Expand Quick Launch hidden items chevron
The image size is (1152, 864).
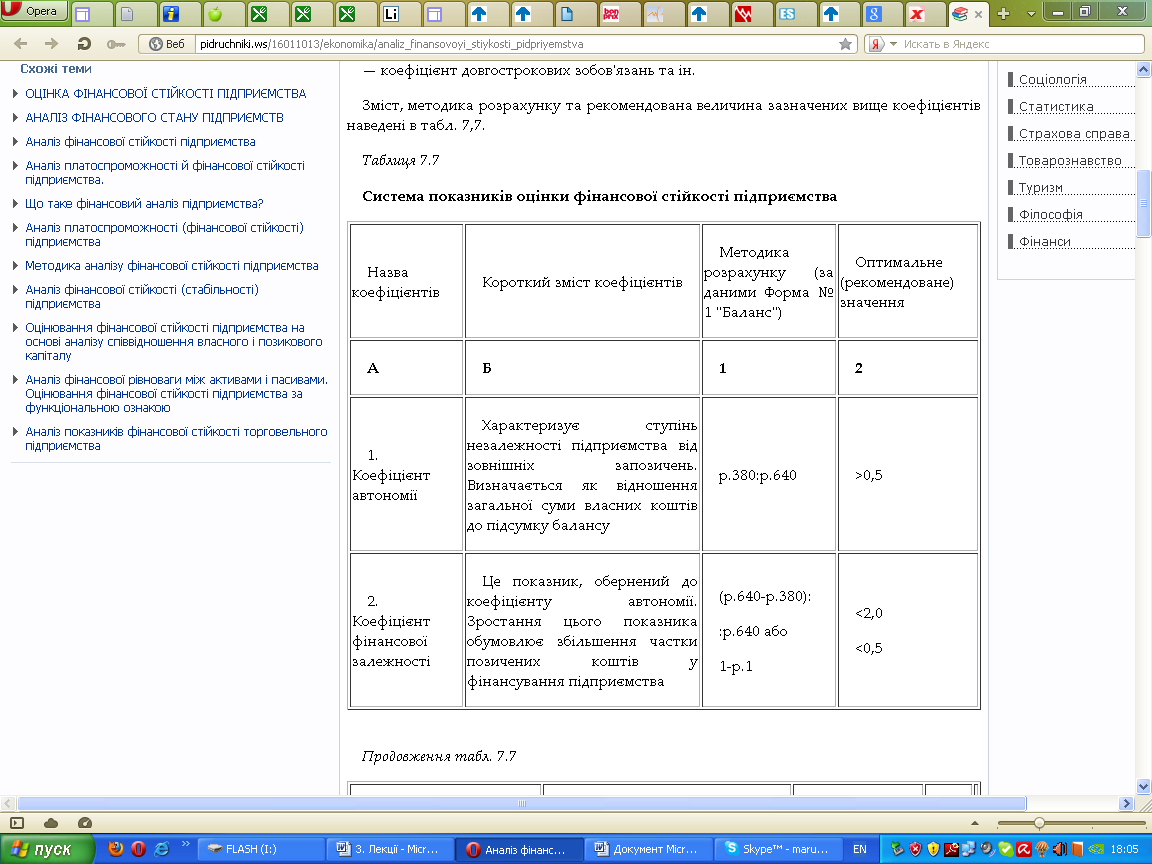(x=185, y=844)
